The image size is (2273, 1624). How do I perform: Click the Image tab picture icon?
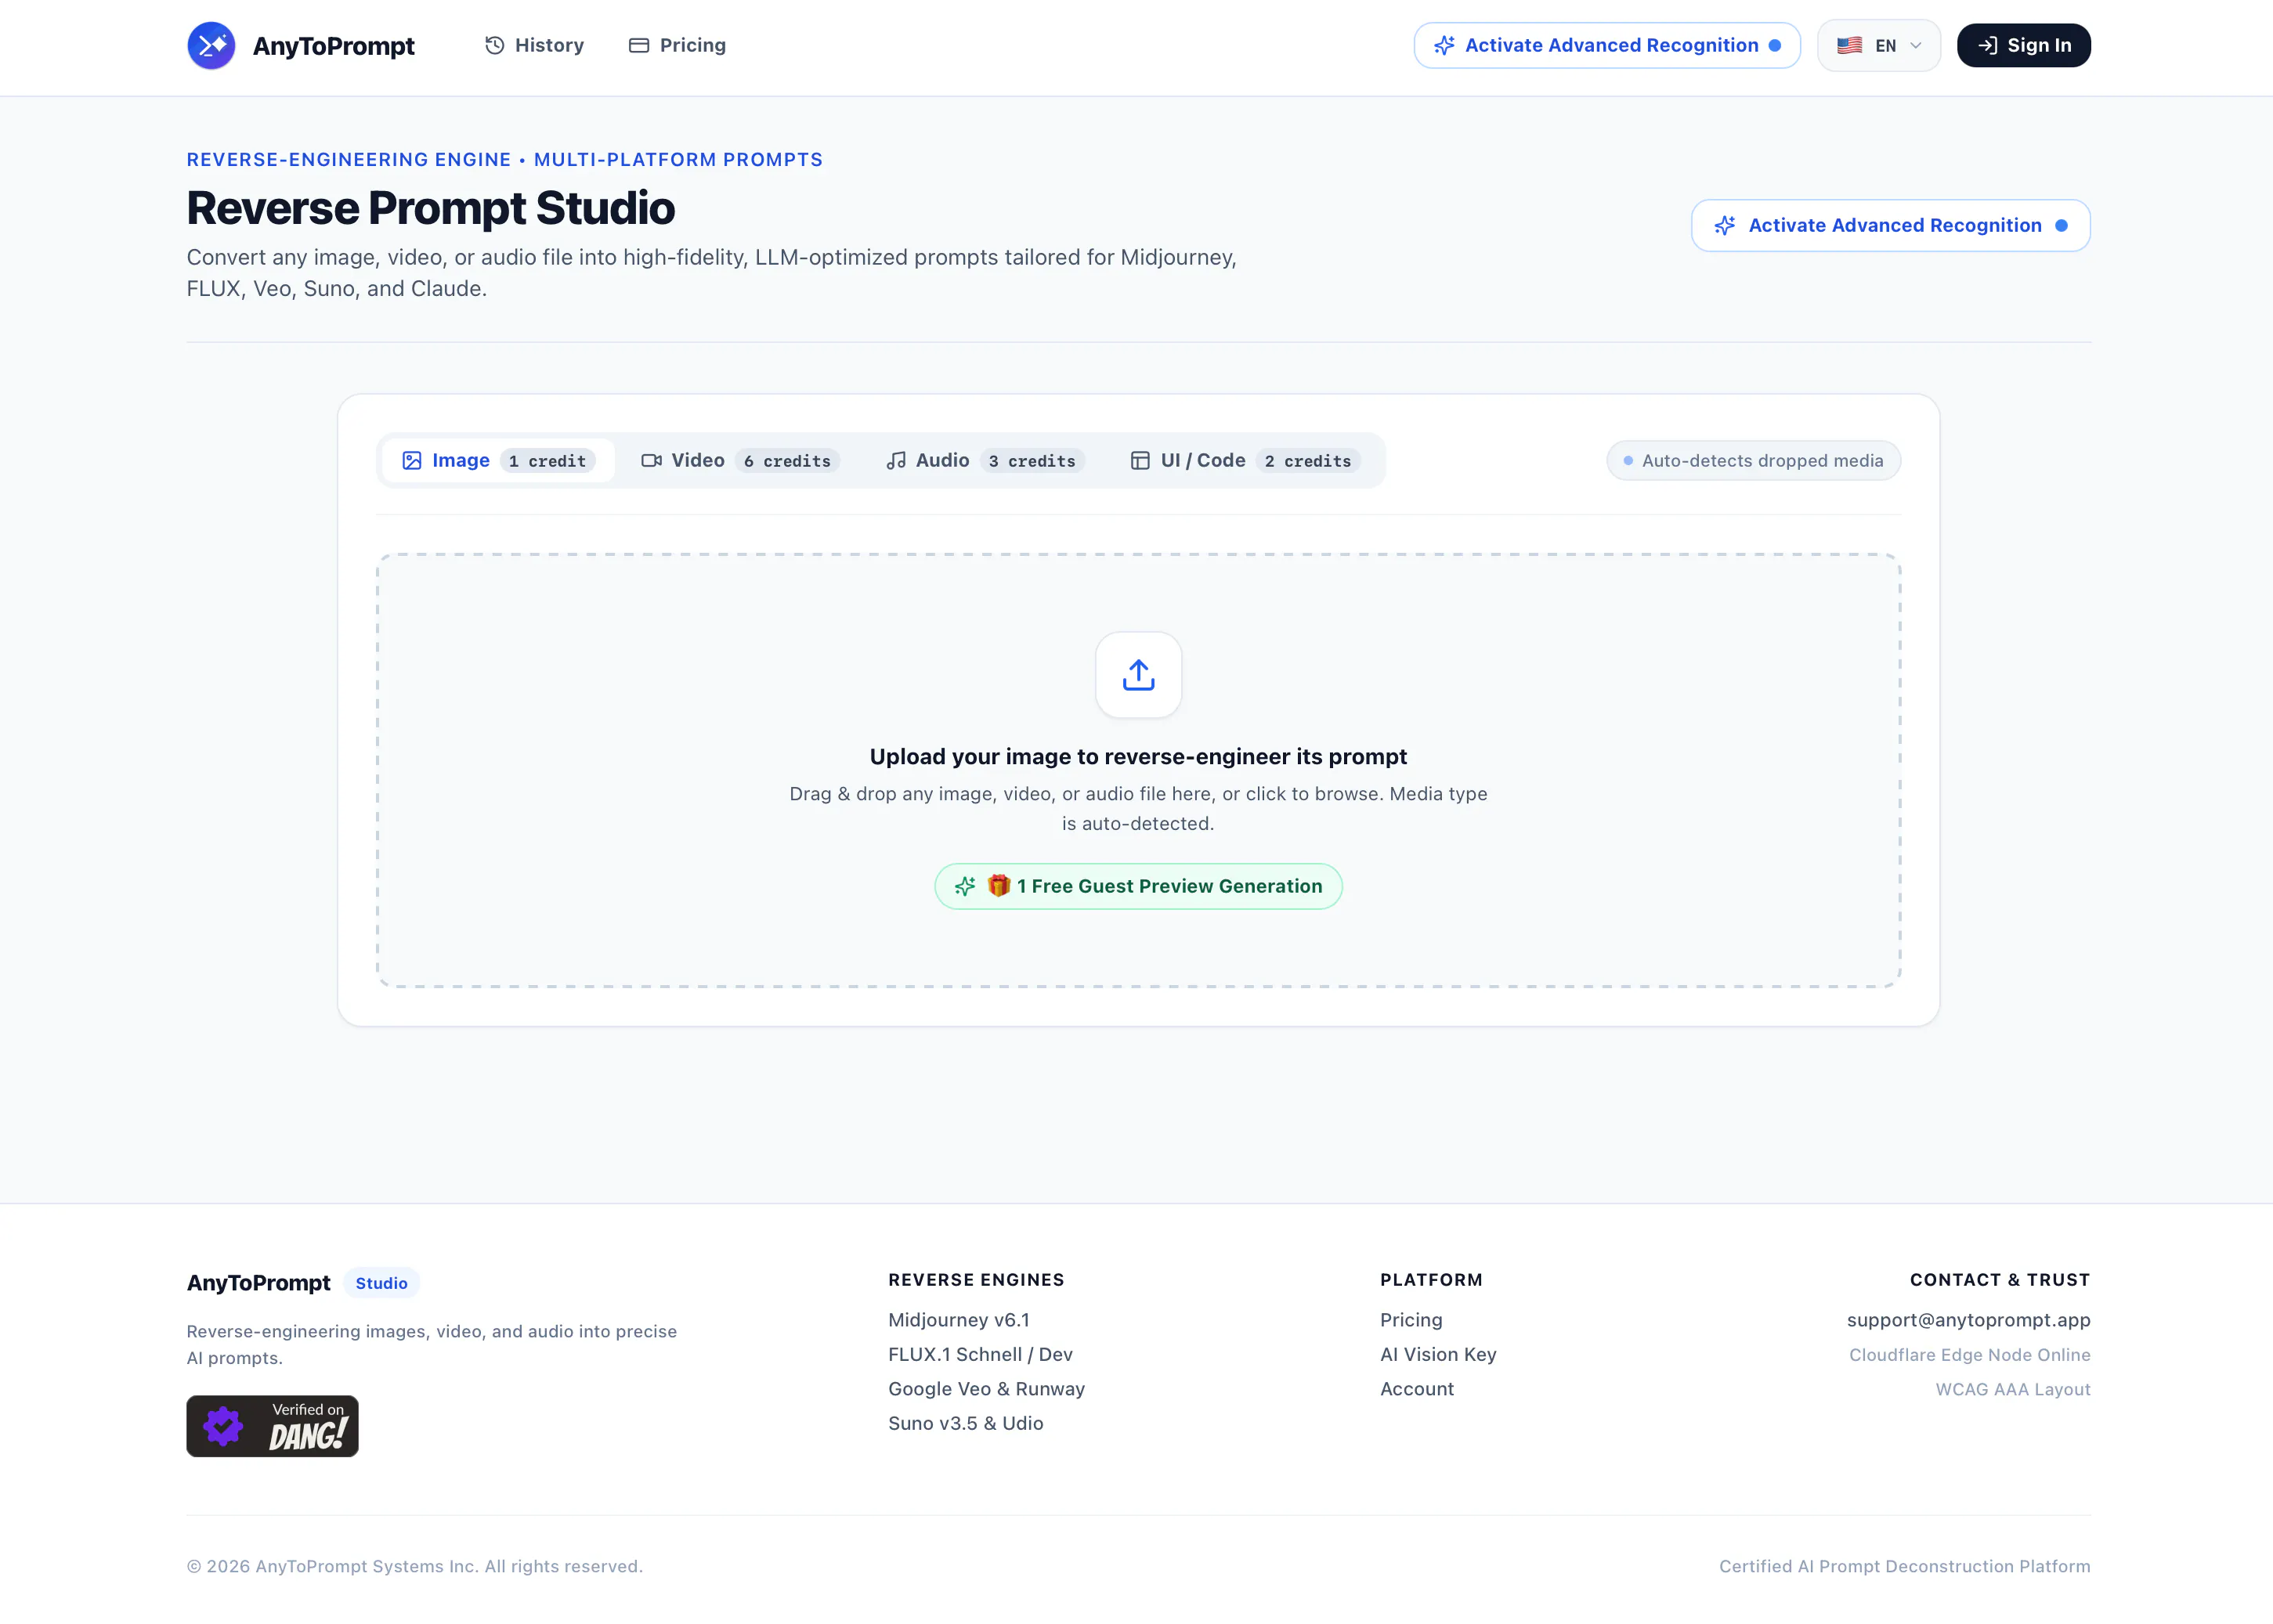(412, 460)
